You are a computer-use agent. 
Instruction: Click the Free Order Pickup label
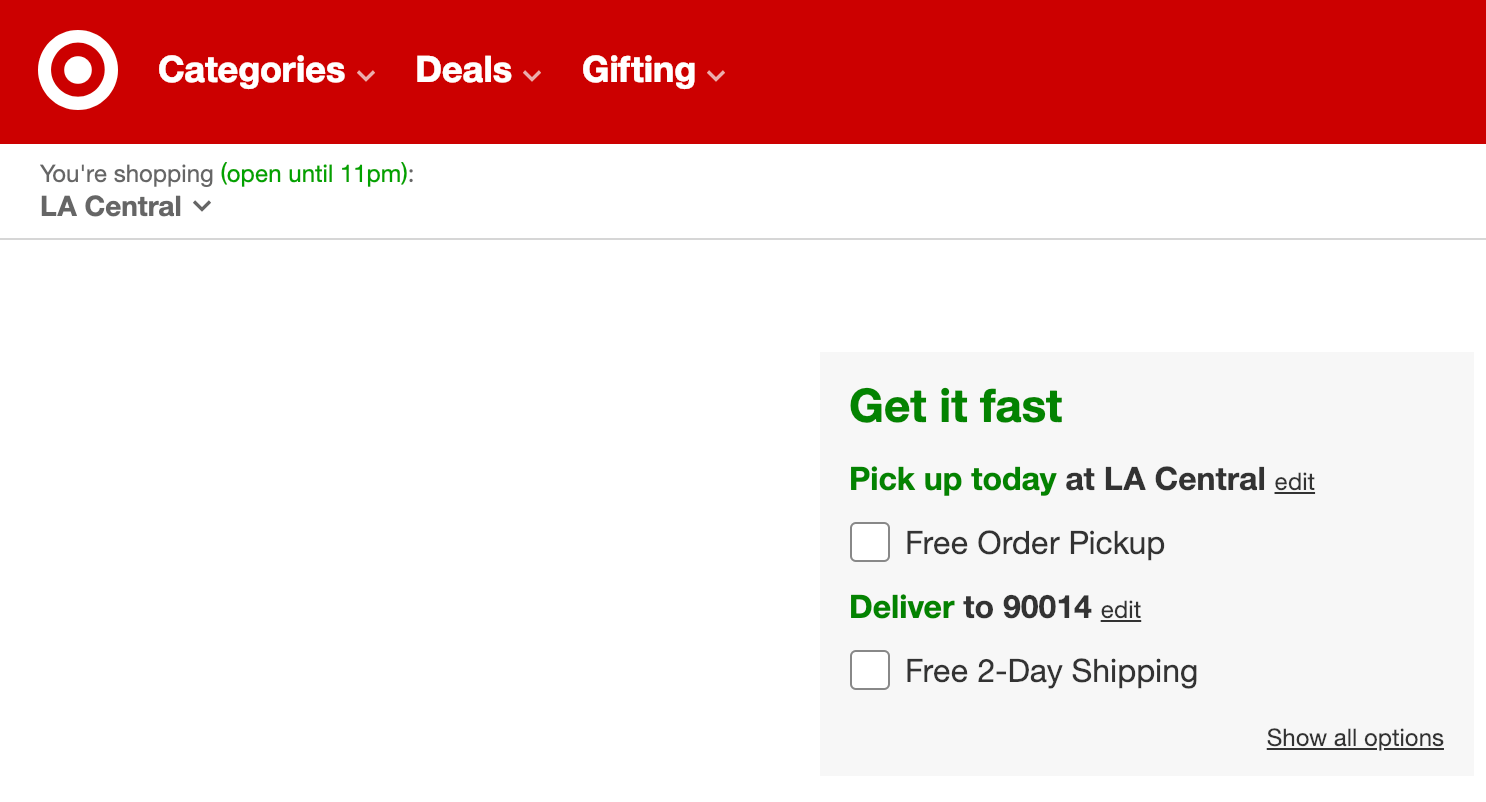(1034, 543)
